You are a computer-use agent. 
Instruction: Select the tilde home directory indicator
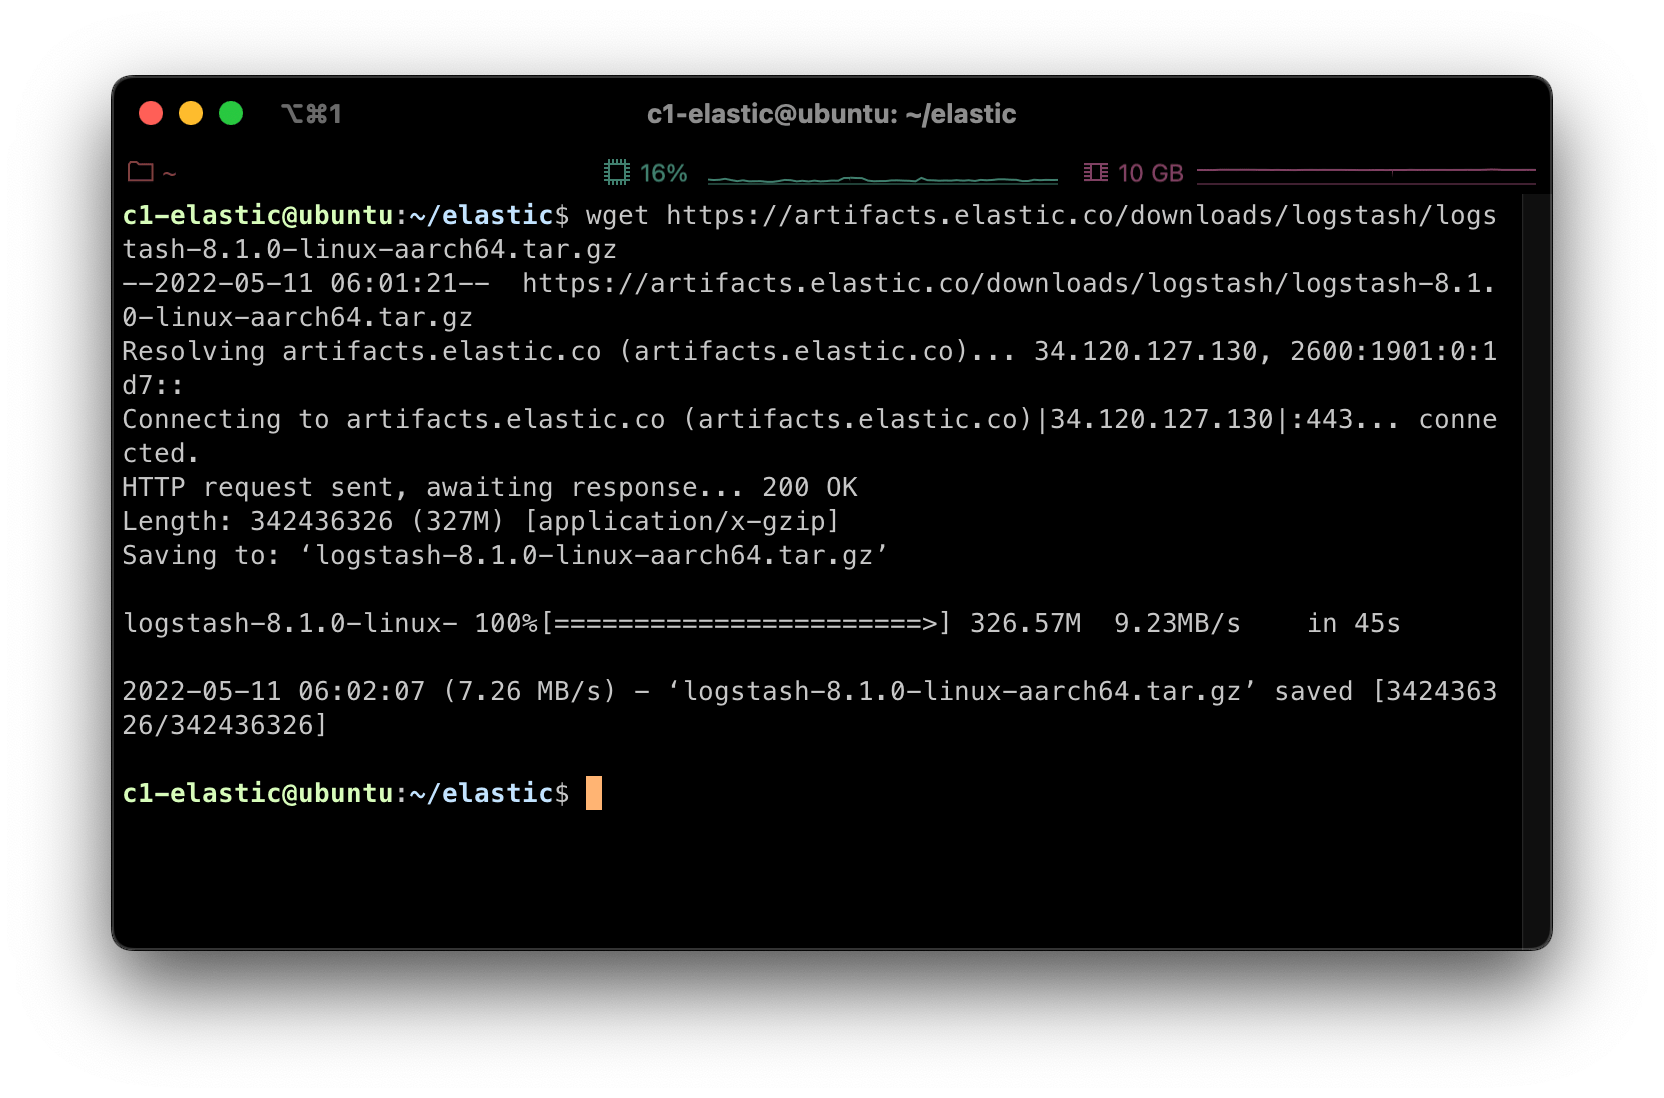(168, 172)
